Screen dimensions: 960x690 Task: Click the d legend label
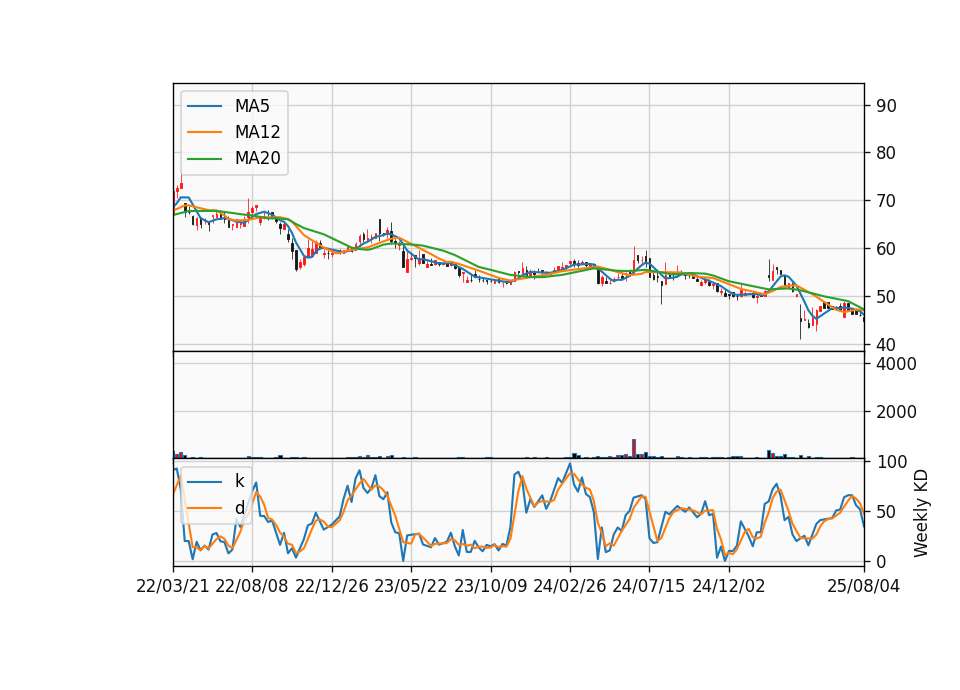239,508
